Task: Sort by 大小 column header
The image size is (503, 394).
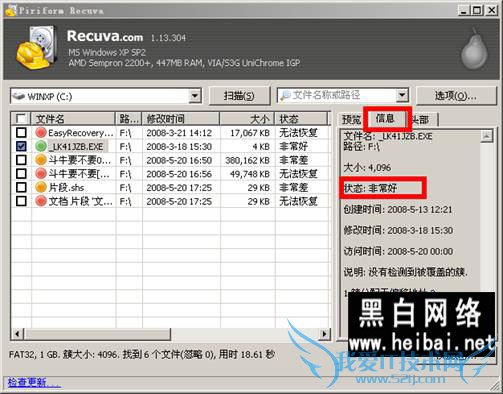Action: point(247,119)
